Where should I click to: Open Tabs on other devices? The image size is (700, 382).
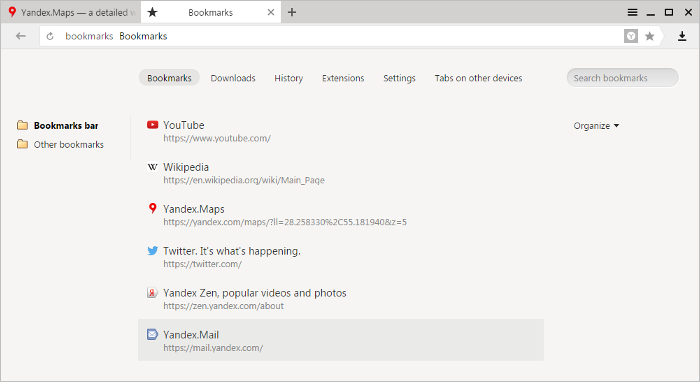coord(478,78)
